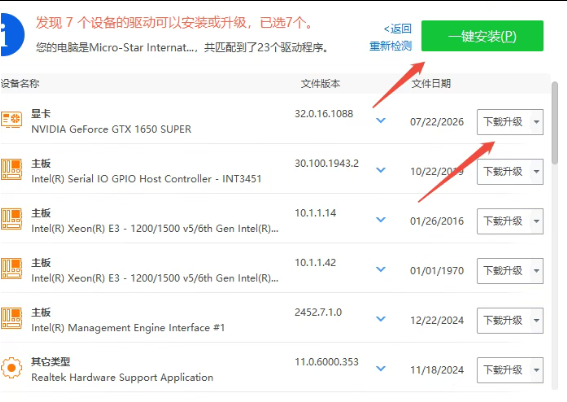The width and height of the screenshot is (567, 402).
Task: Open dropdown arrow for 10.1.1.14 下载升级
Action: (x=537, y=221)
